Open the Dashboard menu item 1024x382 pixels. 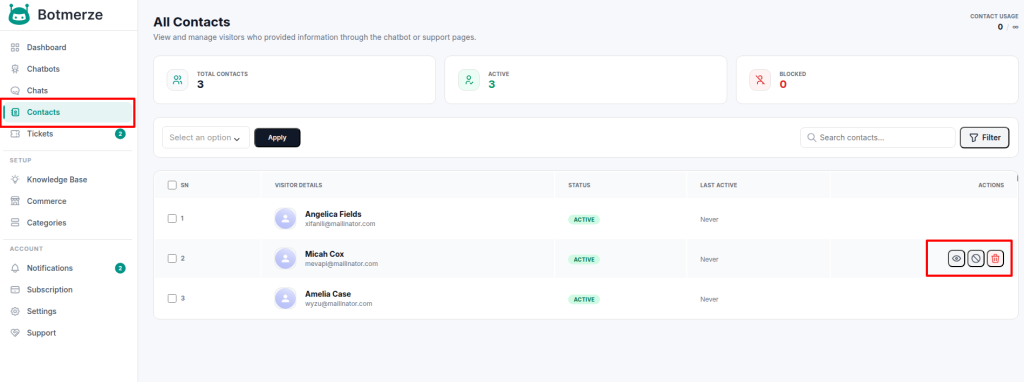pyautogui.click(x=69, y=48)
